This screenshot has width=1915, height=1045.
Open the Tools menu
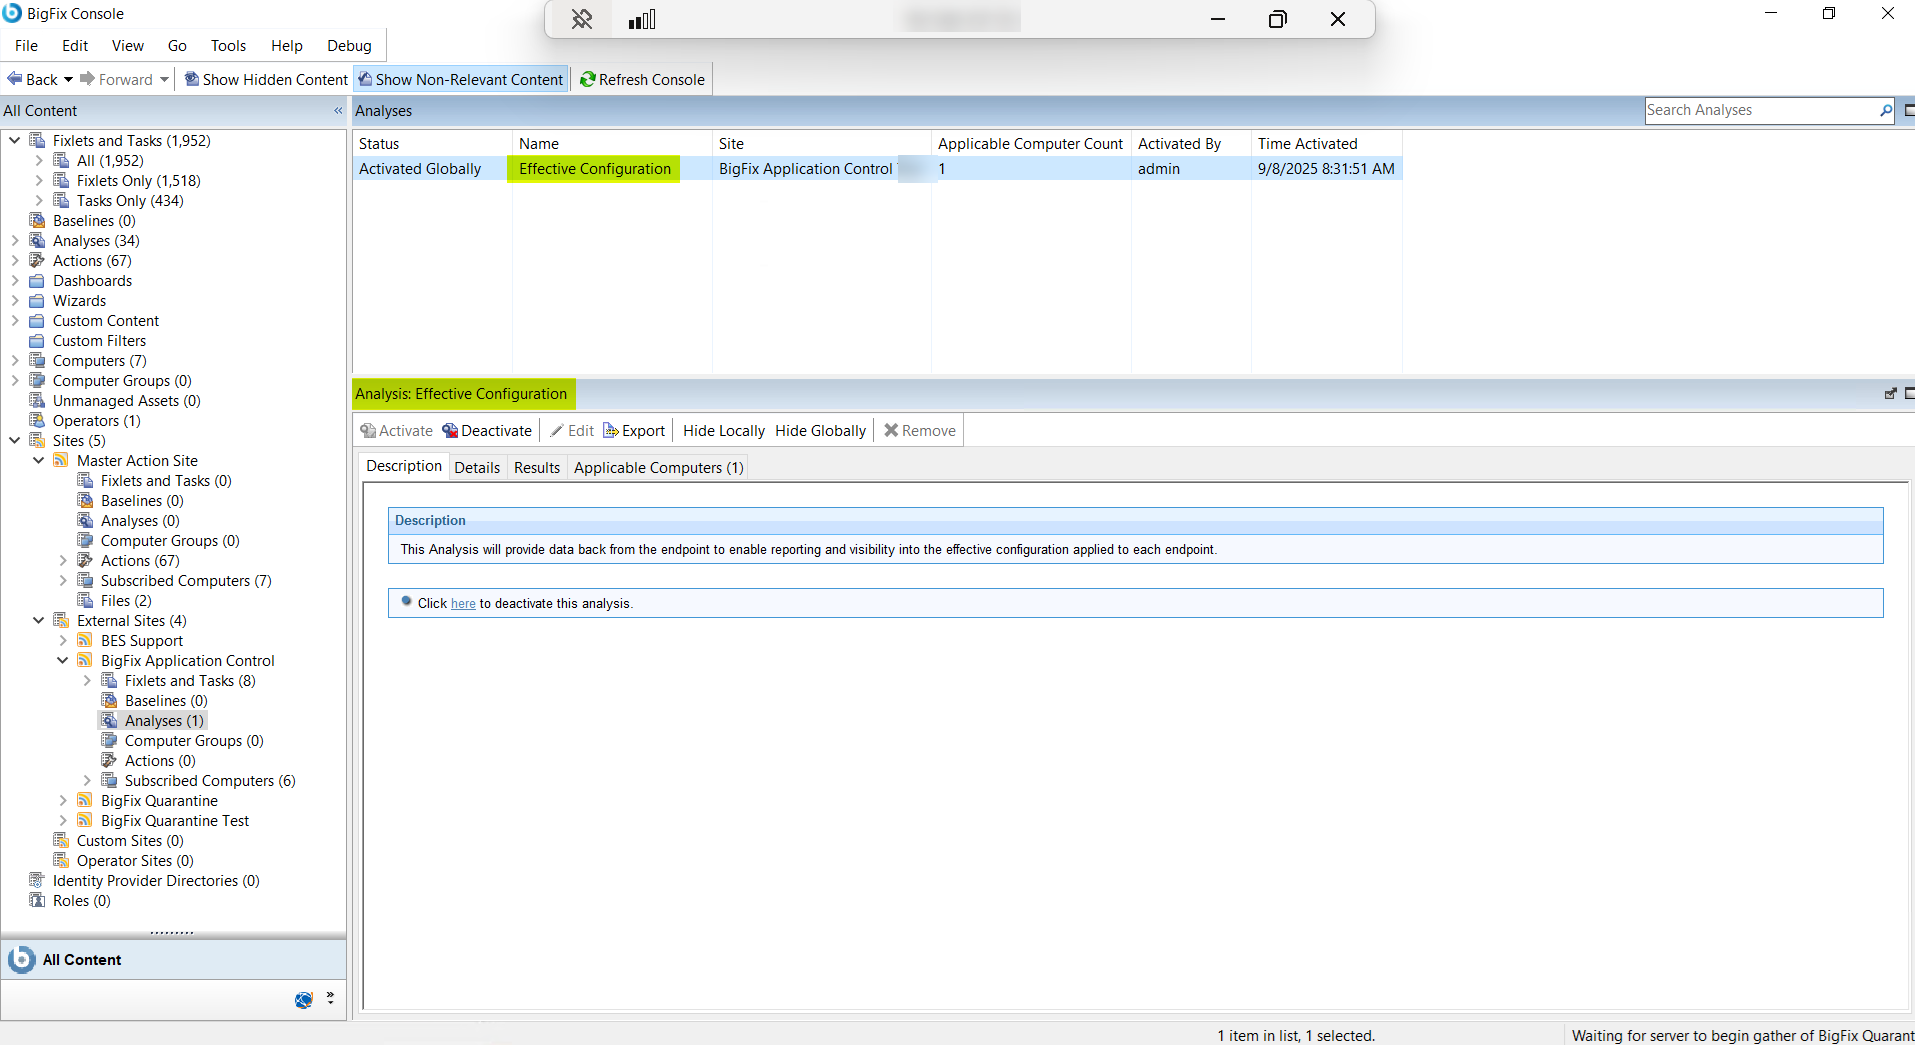coord(228,45)
